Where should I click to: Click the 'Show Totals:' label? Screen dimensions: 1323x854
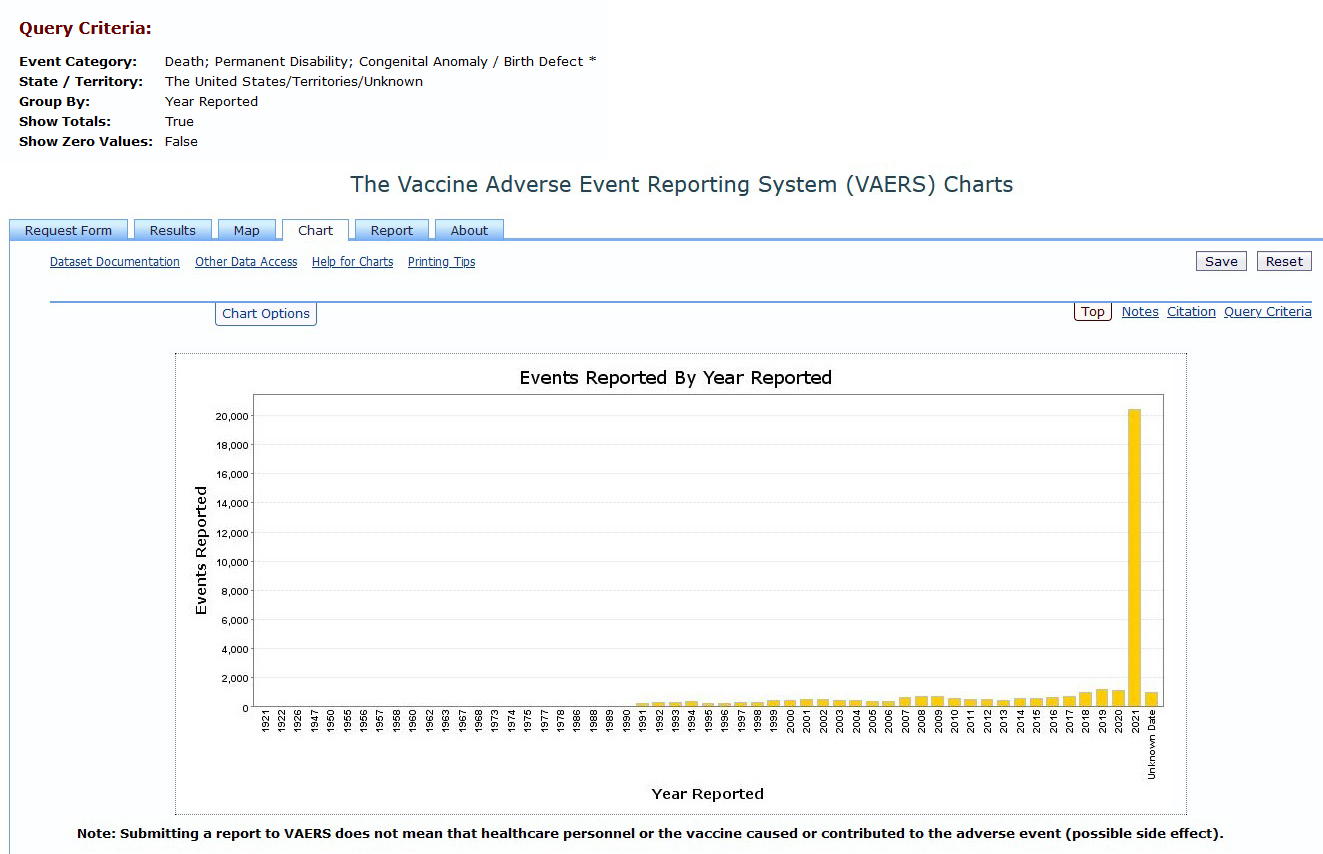pyautogui.click(x=65, y=122)
